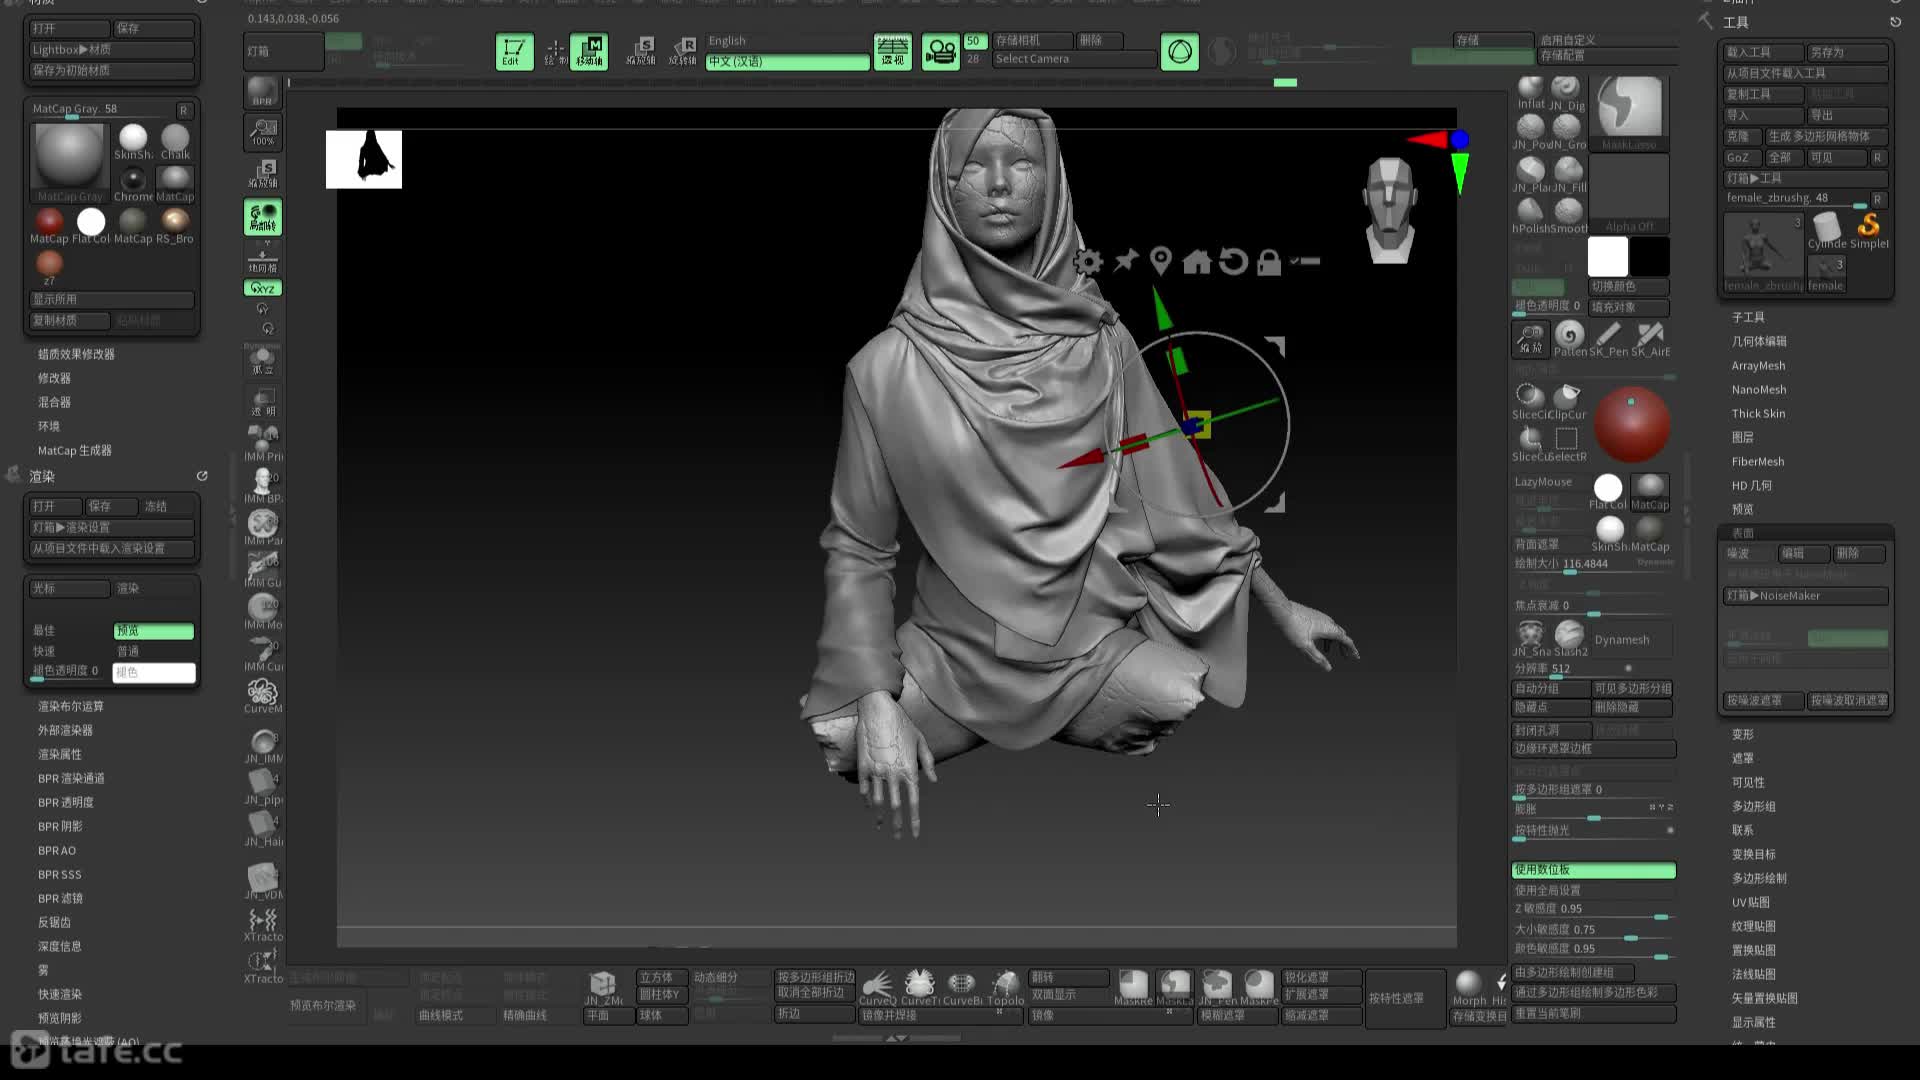Screen dimensions: 1920x1080
Task: Select 中文 (汉语) language option
Action: [x=787, y=62]
